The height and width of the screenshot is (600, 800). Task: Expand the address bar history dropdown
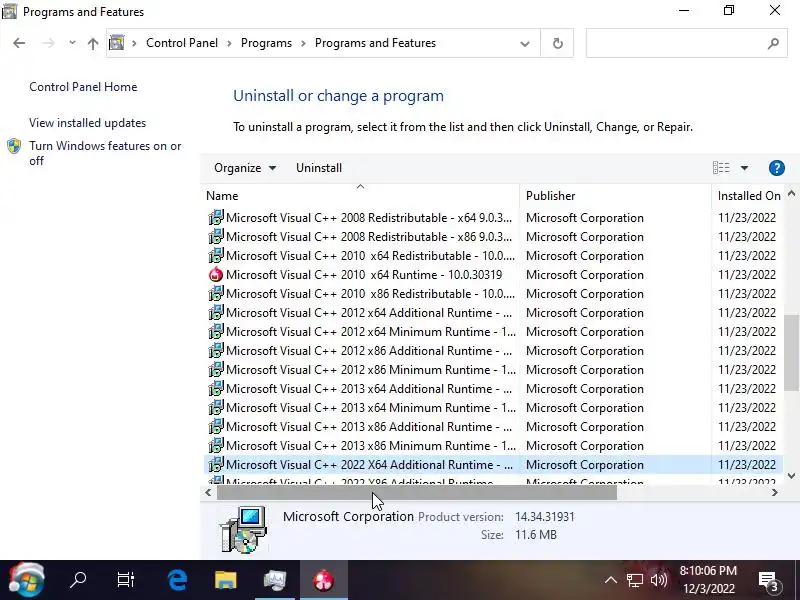click(524, 43)
